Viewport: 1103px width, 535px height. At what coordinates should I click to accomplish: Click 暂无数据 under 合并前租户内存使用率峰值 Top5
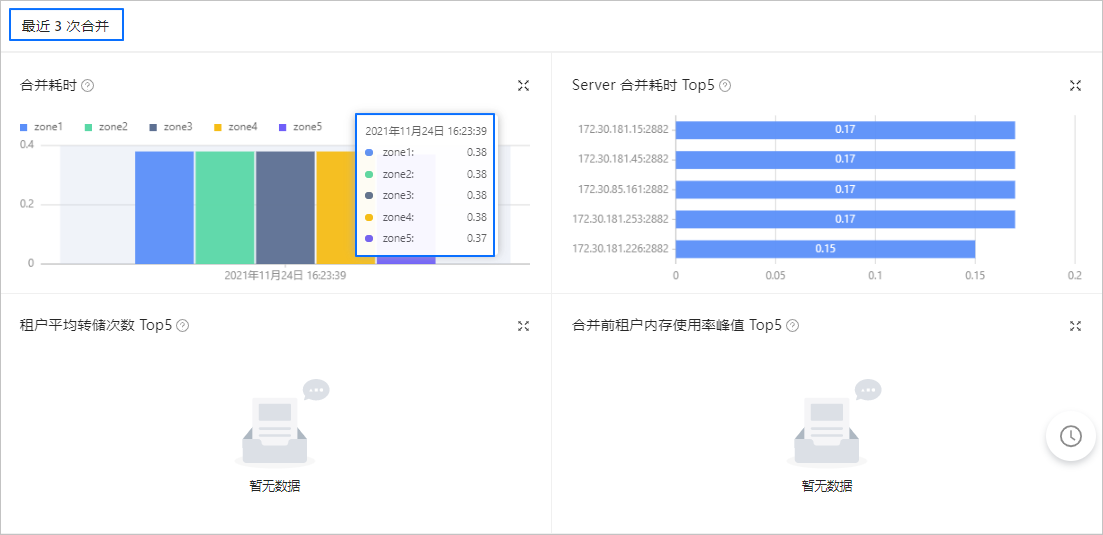[x=827, y=486]
